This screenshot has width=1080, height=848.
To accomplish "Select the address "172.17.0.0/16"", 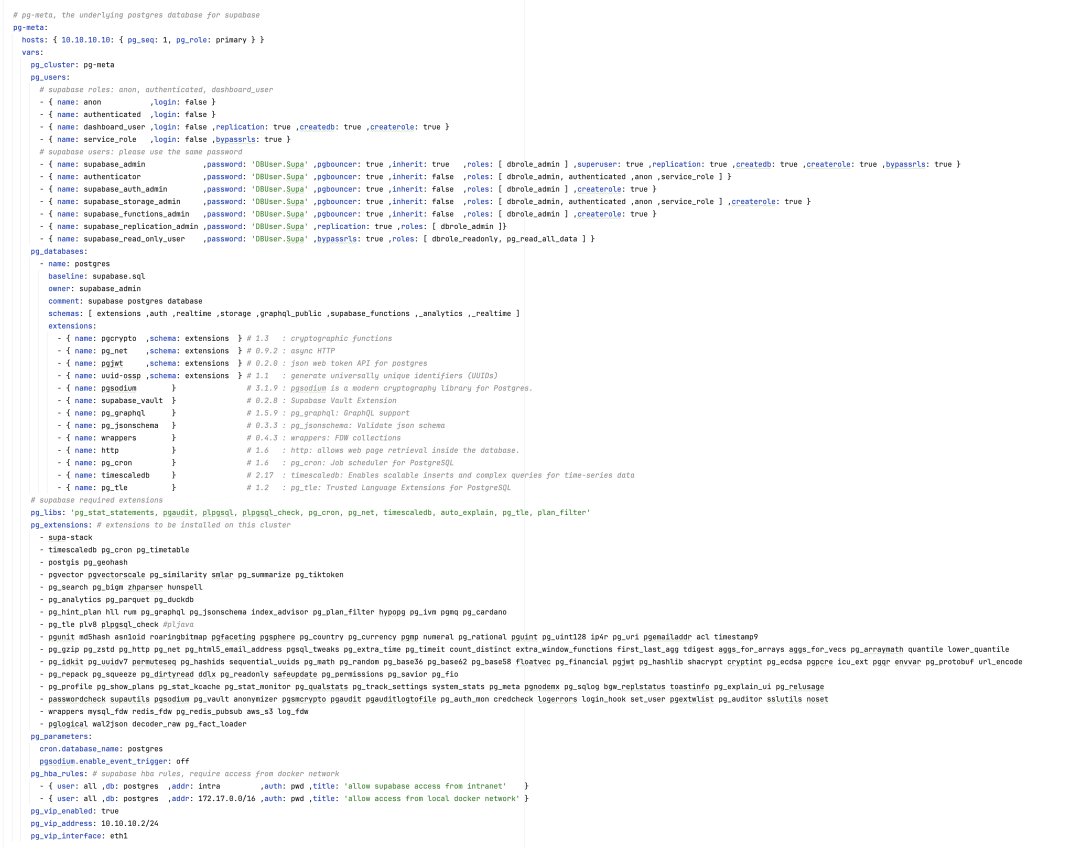I will (x=227, y=799).
